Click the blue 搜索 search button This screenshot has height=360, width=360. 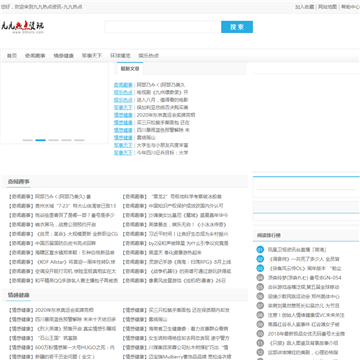tap(237, 27)
